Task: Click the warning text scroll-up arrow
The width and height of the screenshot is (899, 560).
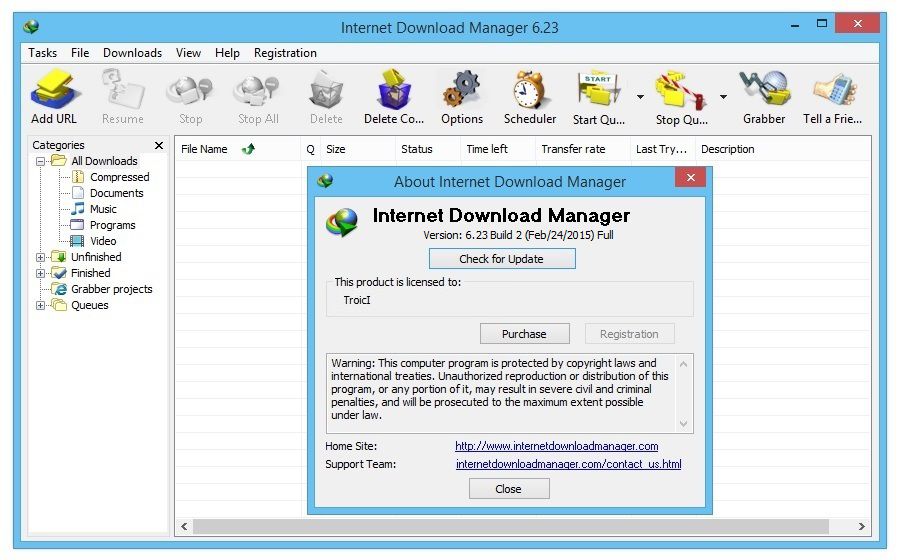Action: click(683, 364)
